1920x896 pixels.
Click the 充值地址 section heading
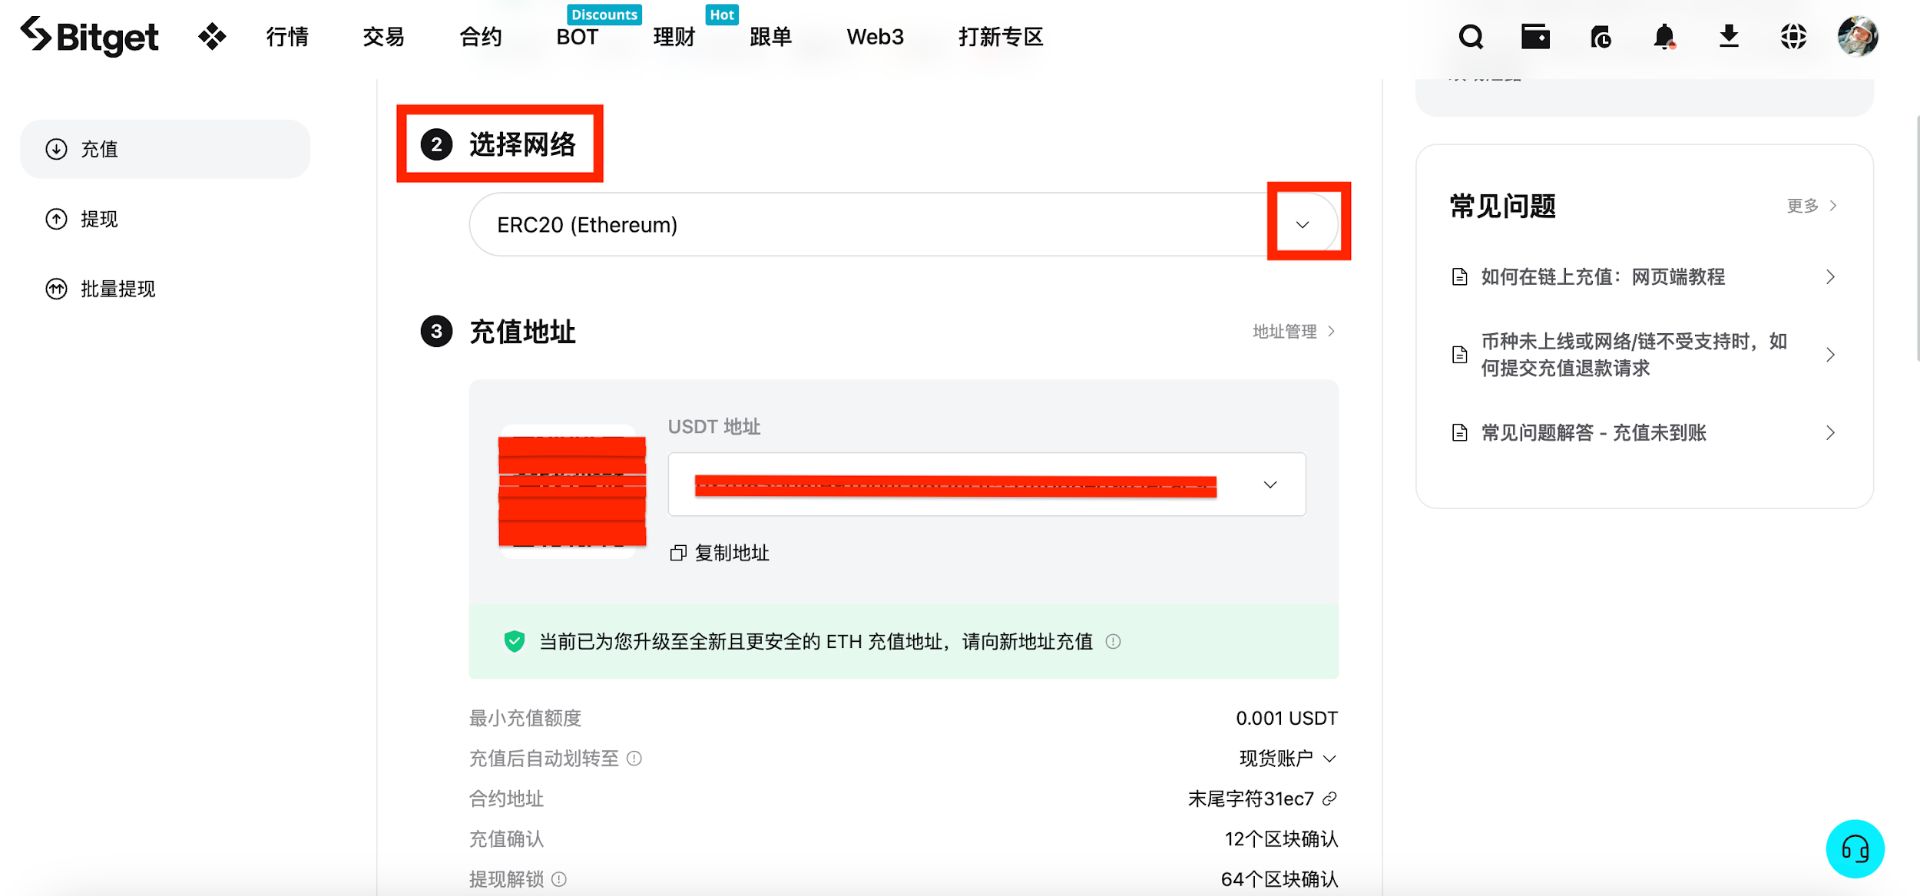click(x=522, y=332)
